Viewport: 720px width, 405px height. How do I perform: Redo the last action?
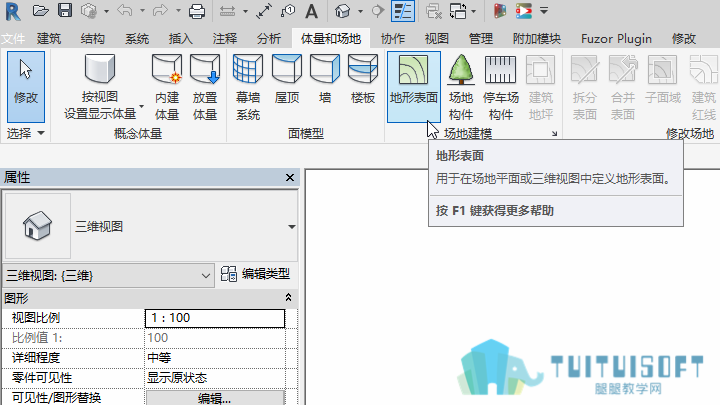(x=160, y=11)
